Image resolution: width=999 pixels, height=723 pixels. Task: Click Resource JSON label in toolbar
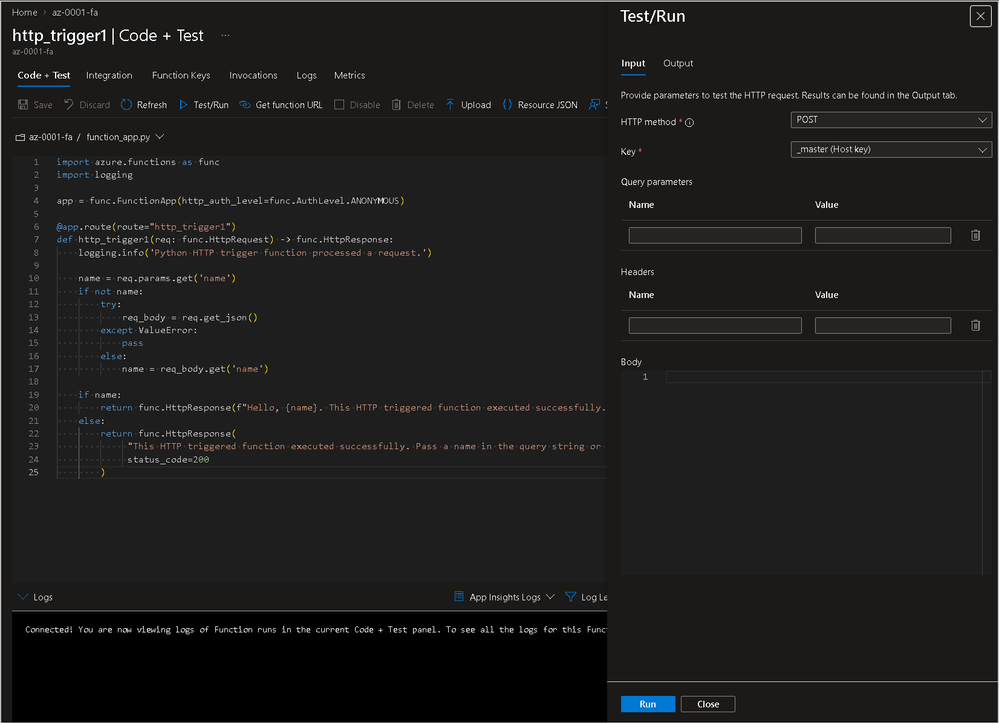pos(547,104)
